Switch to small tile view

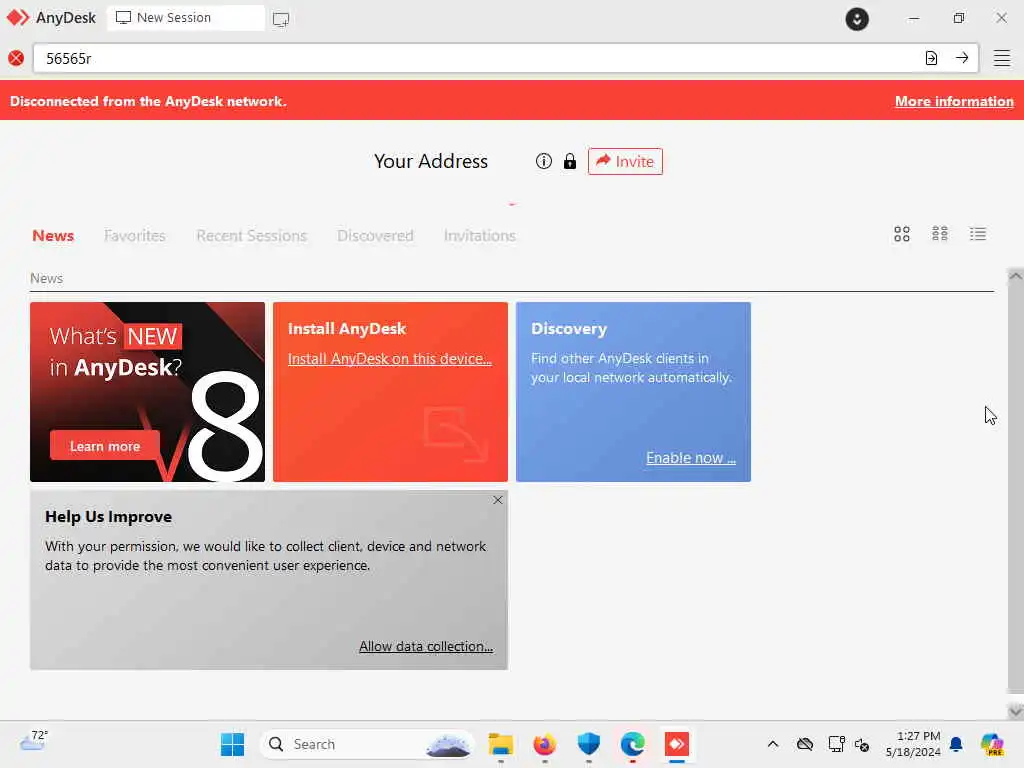coord(940,234)
